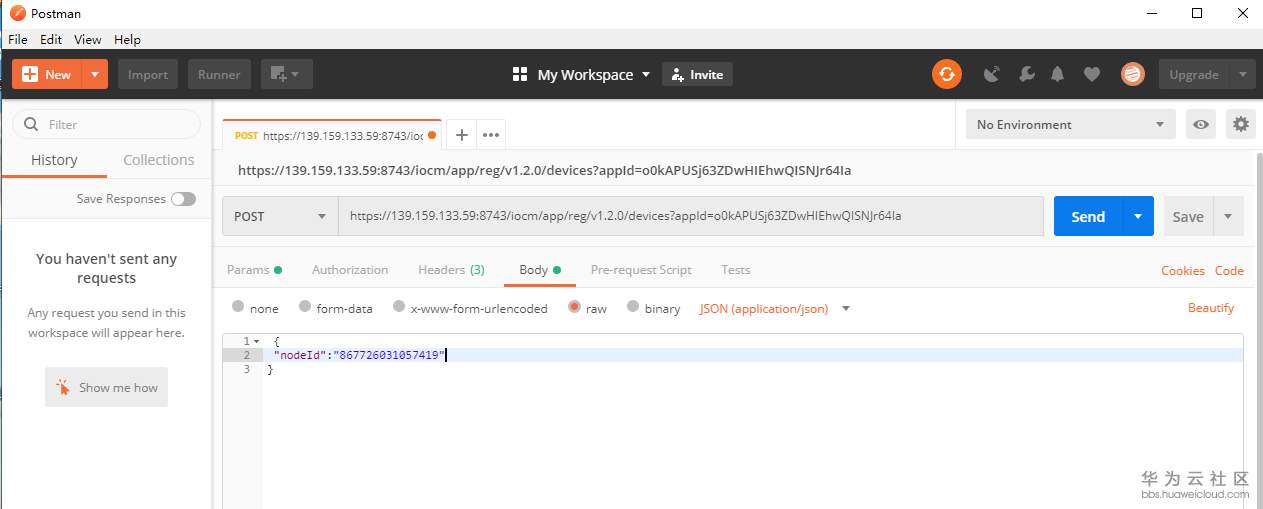Click the sync status icon

947,74
